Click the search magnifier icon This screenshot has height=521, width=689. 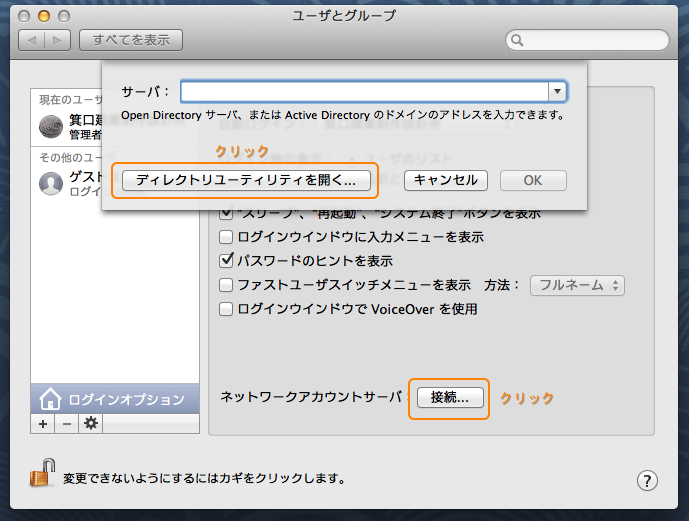pyautogui.click(x=517, y=40)
